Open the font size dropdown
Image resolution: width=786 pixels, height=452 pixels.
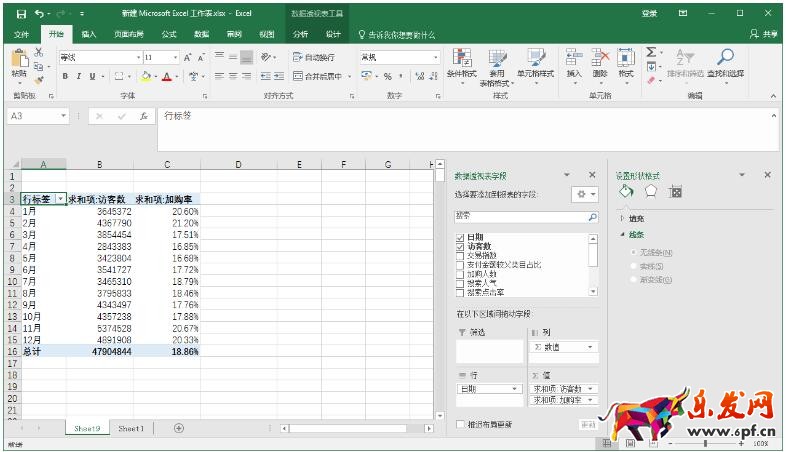click(175, 58)
